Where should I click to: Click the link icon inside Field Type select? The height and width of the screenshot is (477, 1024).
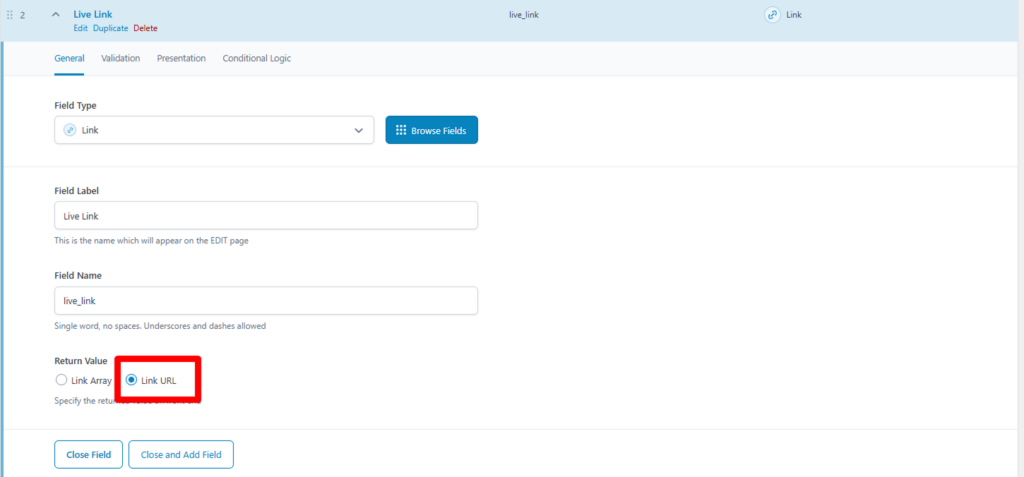(x=70, y=130)
